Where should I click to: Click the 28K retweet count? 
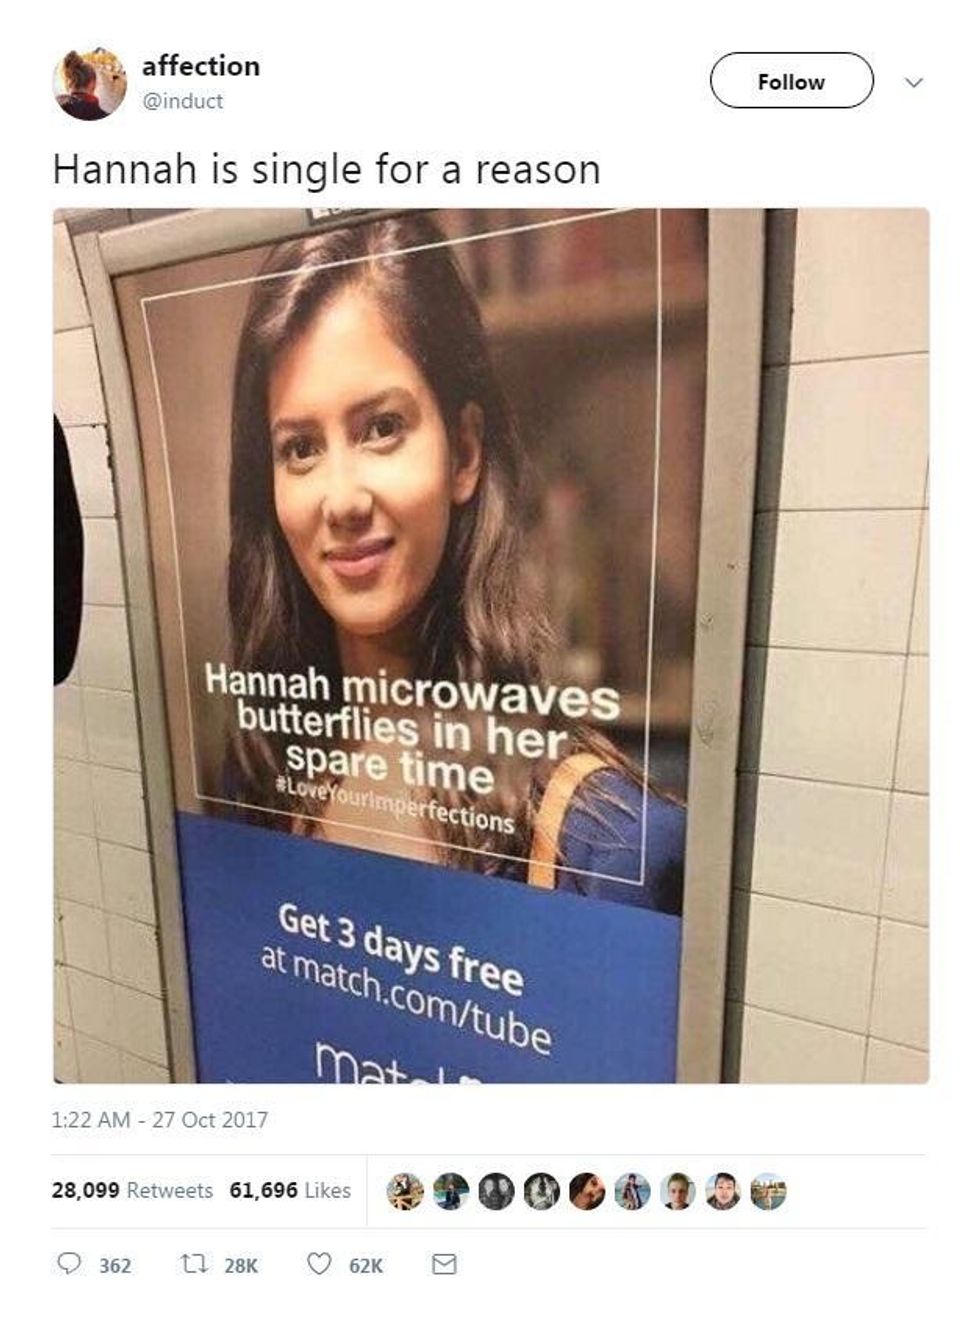(241, 1266)
